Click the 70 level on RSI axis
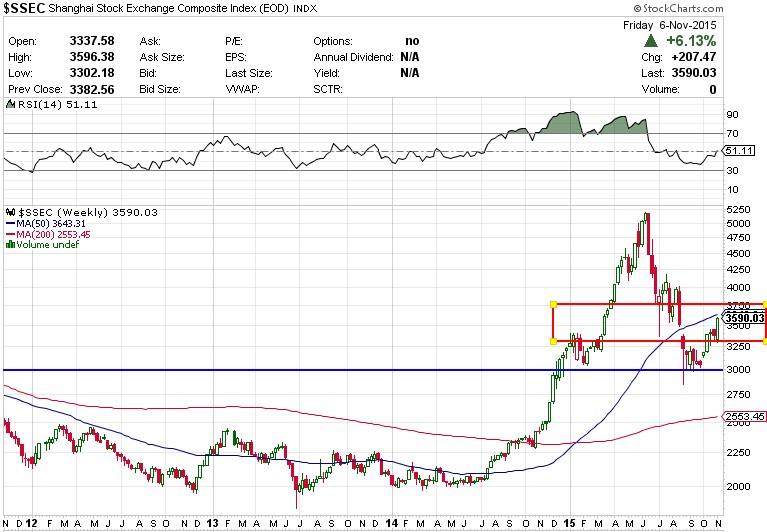 (x=732, y=133)
